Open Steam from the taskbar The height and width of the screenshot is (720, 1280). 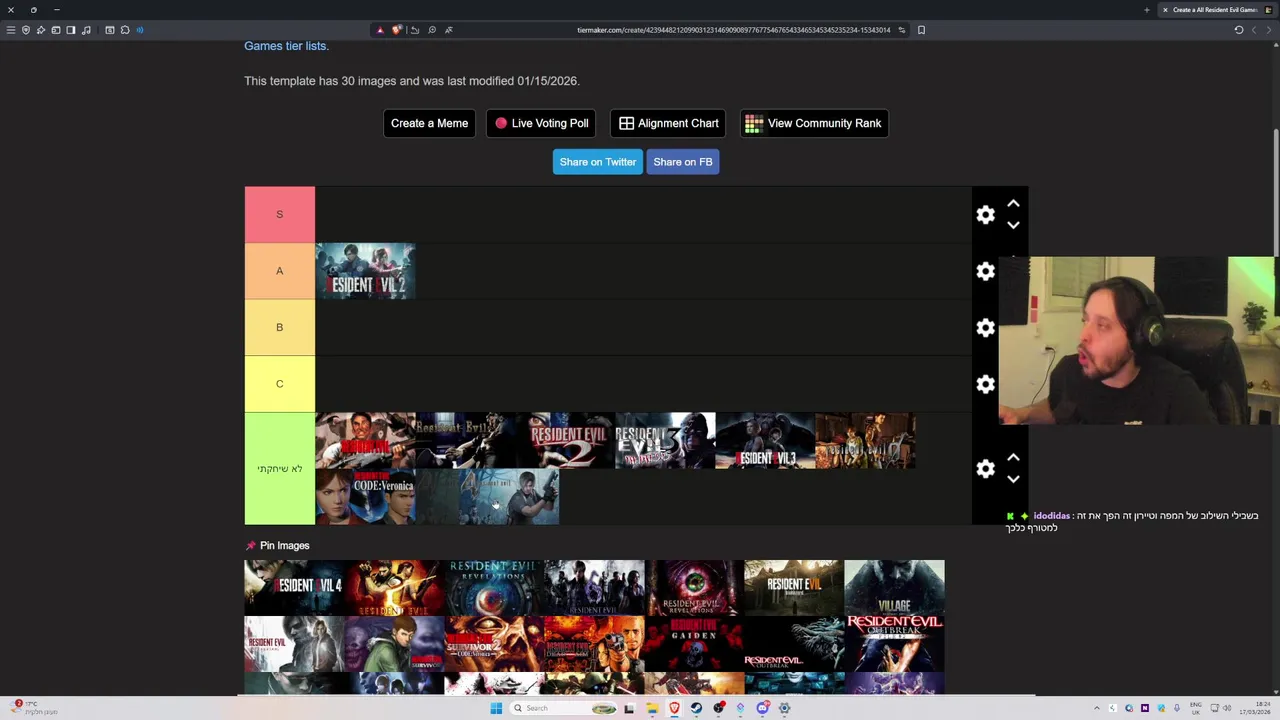click(x=696, y=708)
